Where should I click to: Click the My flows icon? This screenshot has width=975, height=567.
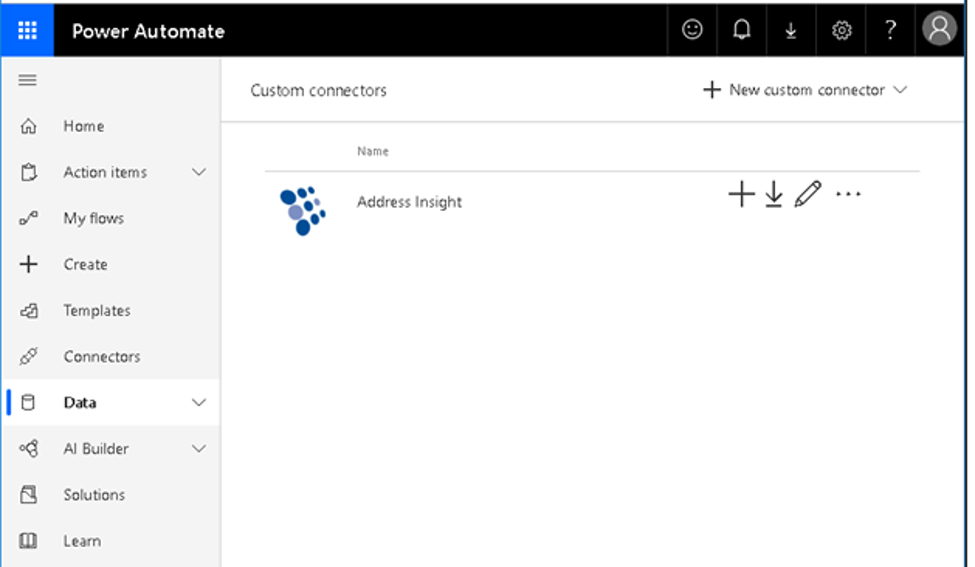click(29, 218)
